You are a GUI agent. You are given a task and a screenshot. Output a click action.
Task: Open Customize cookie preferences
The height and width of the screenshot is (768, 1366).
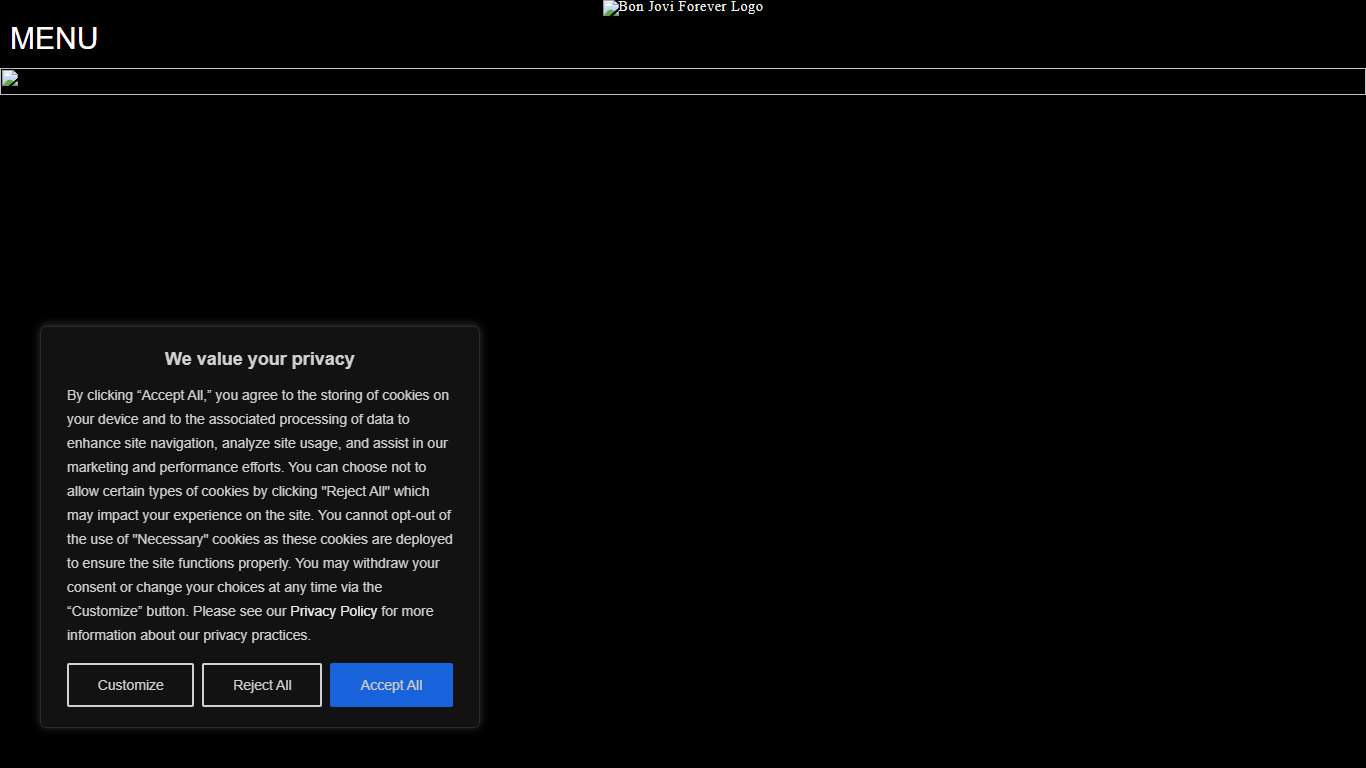pos(130,685)
